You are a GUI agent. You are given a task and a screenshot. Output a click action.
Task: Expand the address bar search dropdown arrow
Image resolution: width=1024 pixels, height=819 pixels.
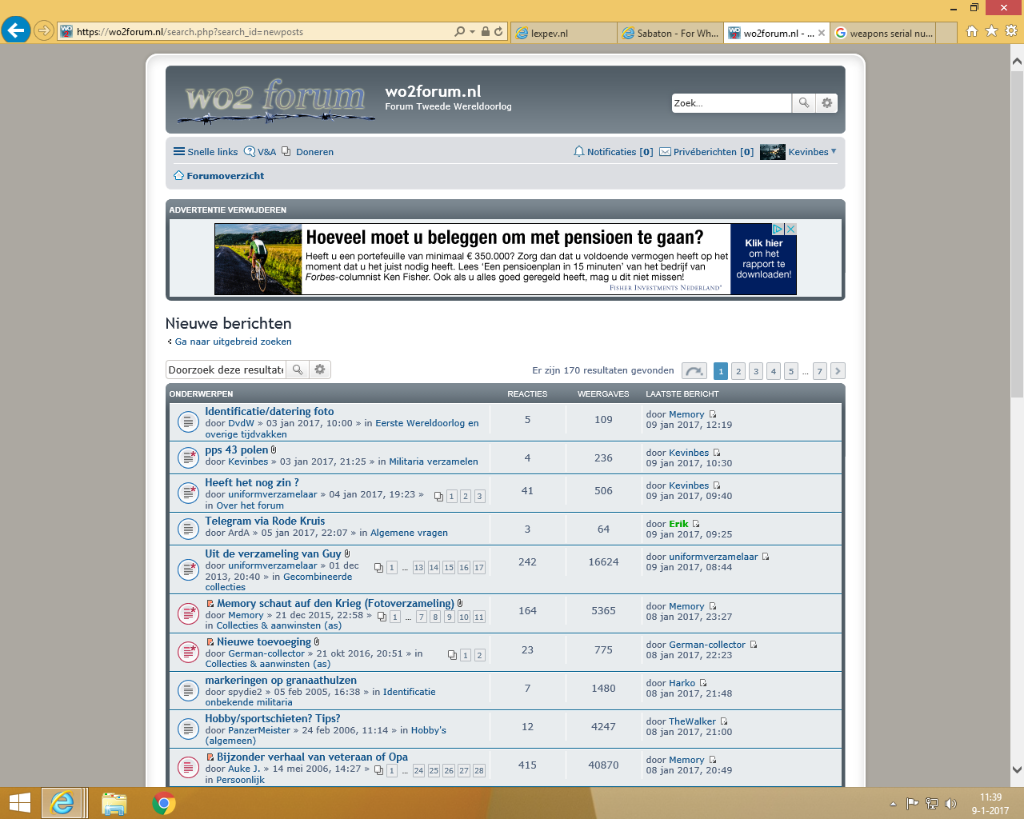pos(472,32)
